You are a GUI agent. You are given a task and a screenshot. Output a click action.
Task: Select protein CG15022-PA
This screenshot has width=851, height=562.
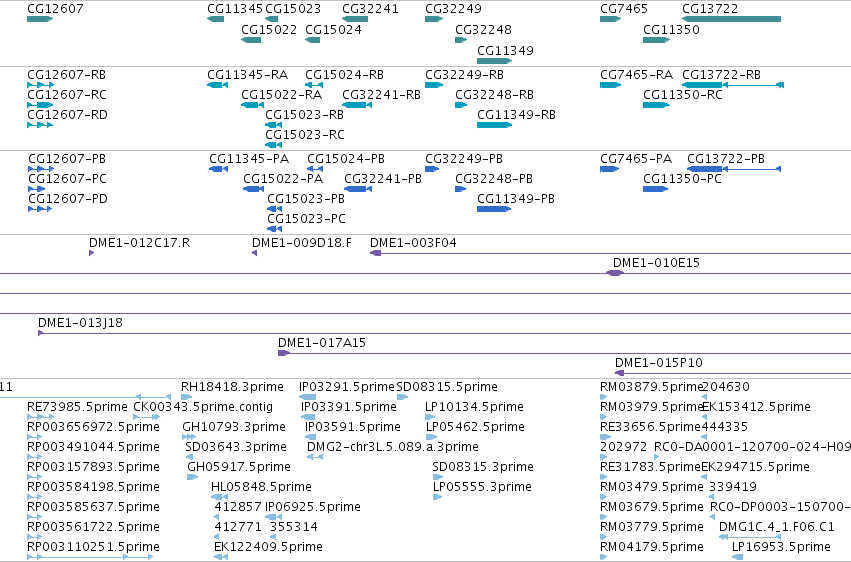pyautogui.click(x=283, y=178)
